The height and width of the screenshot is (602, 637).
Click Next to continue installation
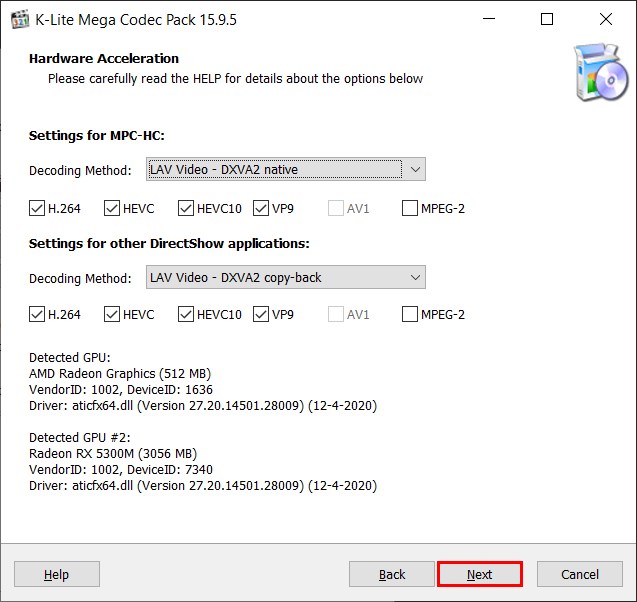coord(480,574)
